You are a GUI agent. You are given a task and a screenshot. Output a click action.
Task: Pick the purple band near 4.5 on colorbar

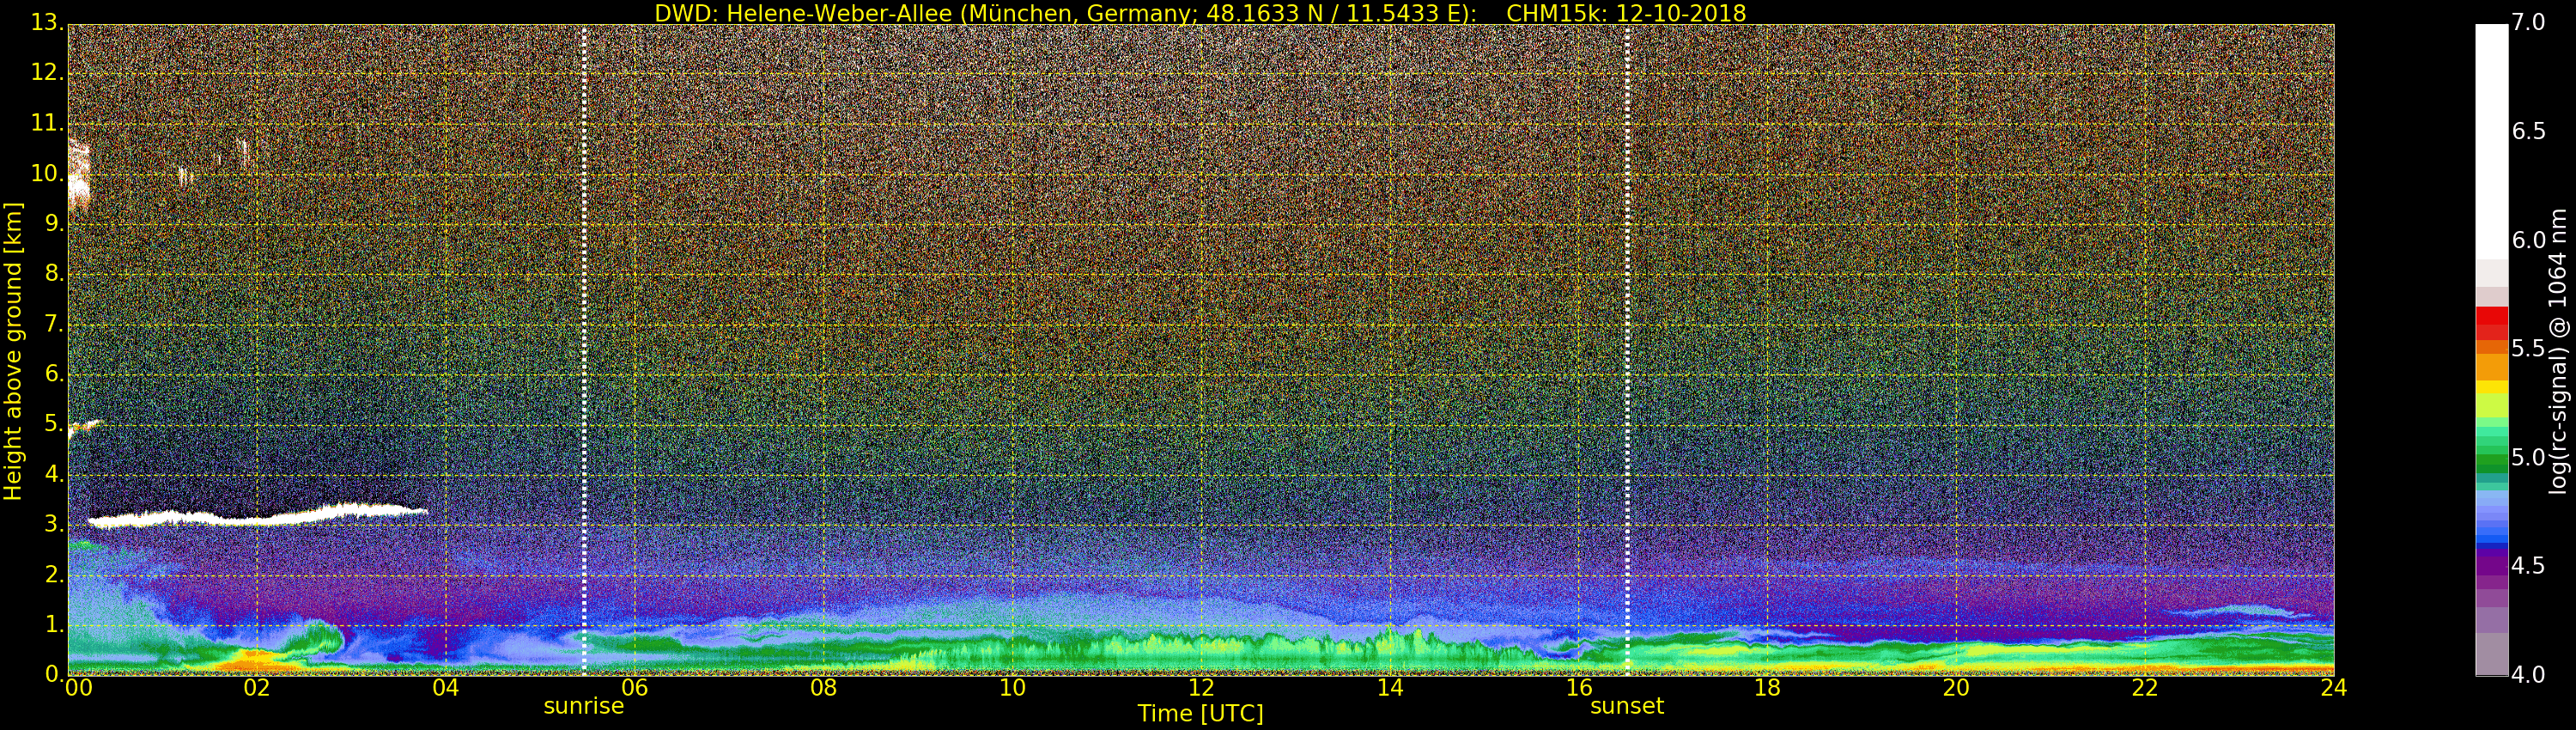(x=2491, y=565)
